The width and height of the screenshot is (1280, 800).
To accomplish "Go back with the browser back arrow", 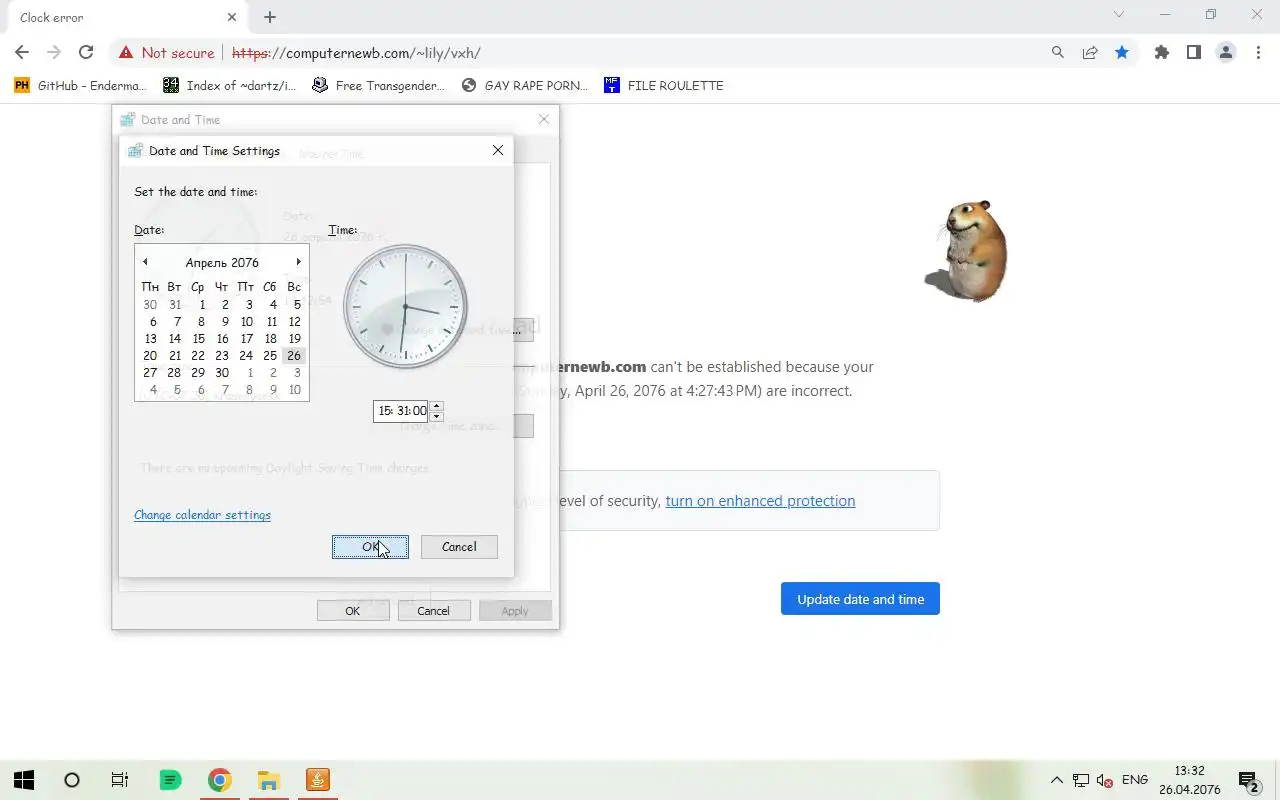I will click(x=22, y=53).
